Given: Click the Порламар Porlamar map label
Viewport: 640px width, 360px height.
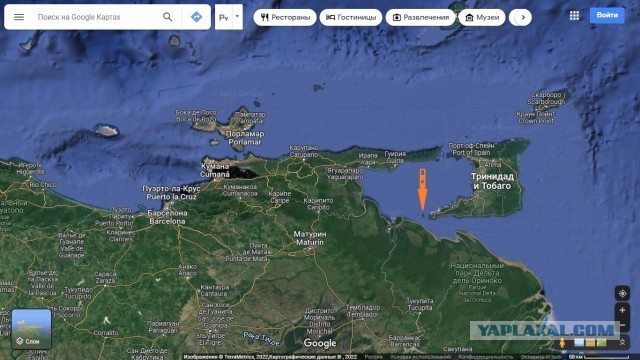Looking at the screenshot, I should pos(245,138).
